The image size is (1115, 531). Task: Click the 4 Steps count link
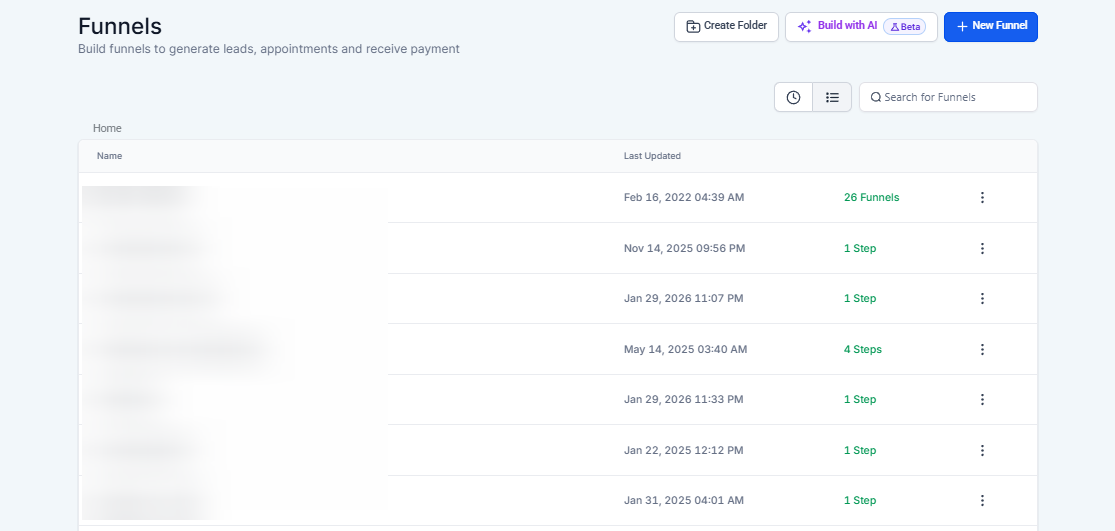point(862,349)
